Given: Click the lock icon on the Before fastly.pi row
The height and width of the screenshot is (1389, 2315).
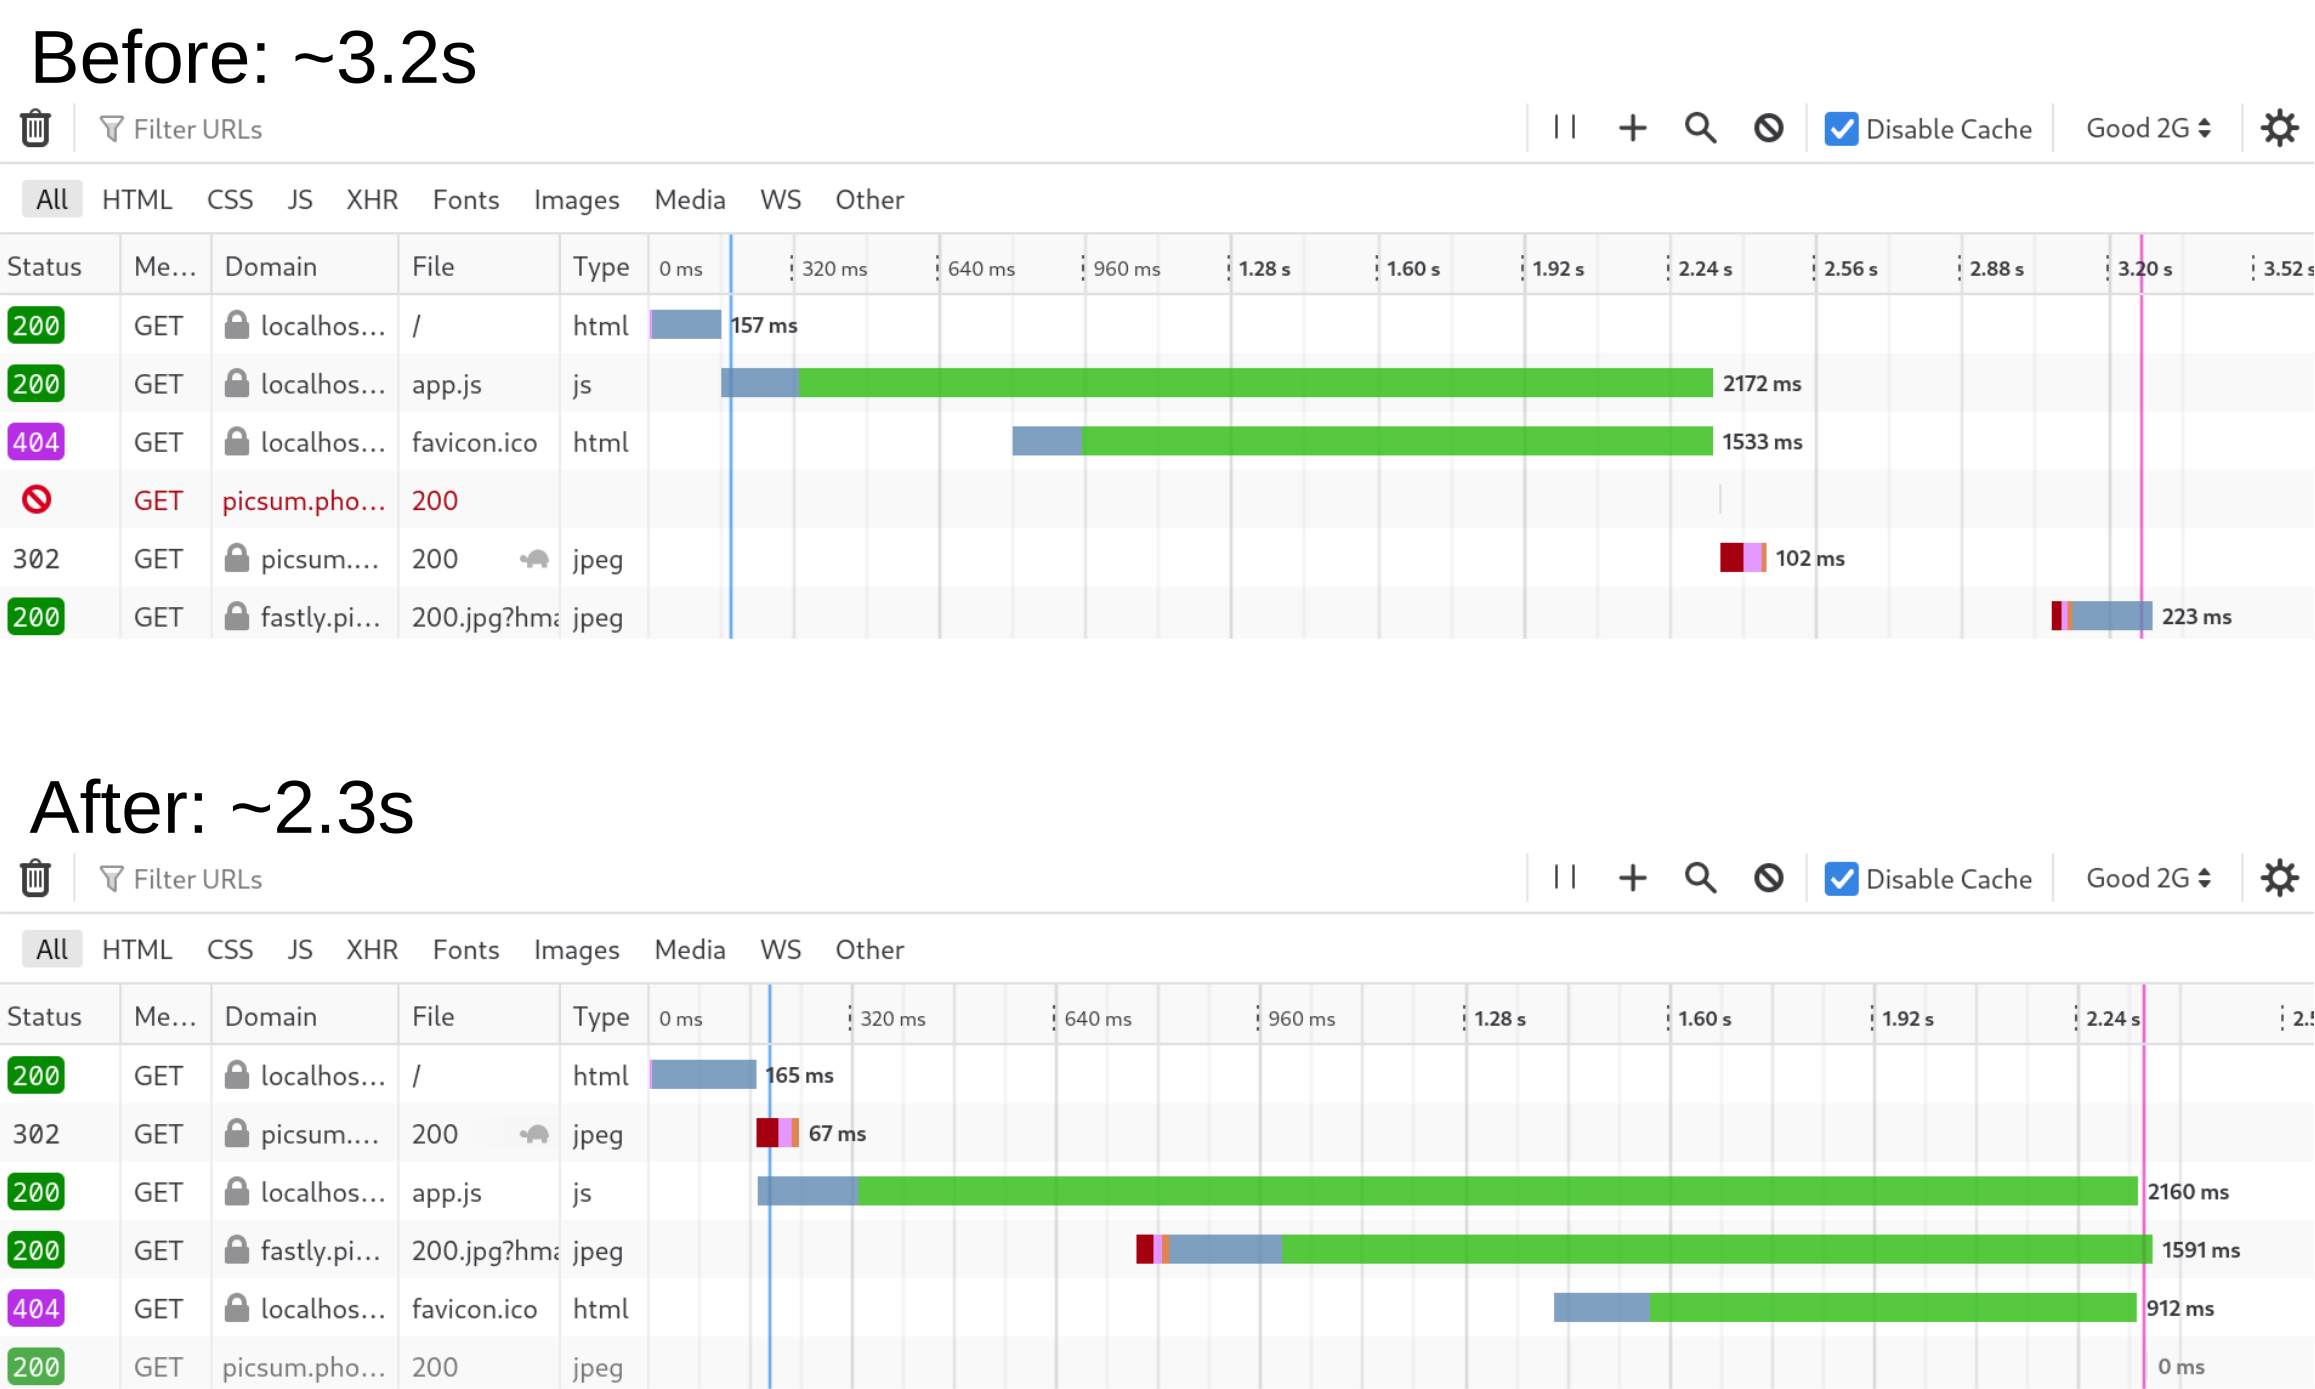Looking at the screenshot, I should [236, 616].
